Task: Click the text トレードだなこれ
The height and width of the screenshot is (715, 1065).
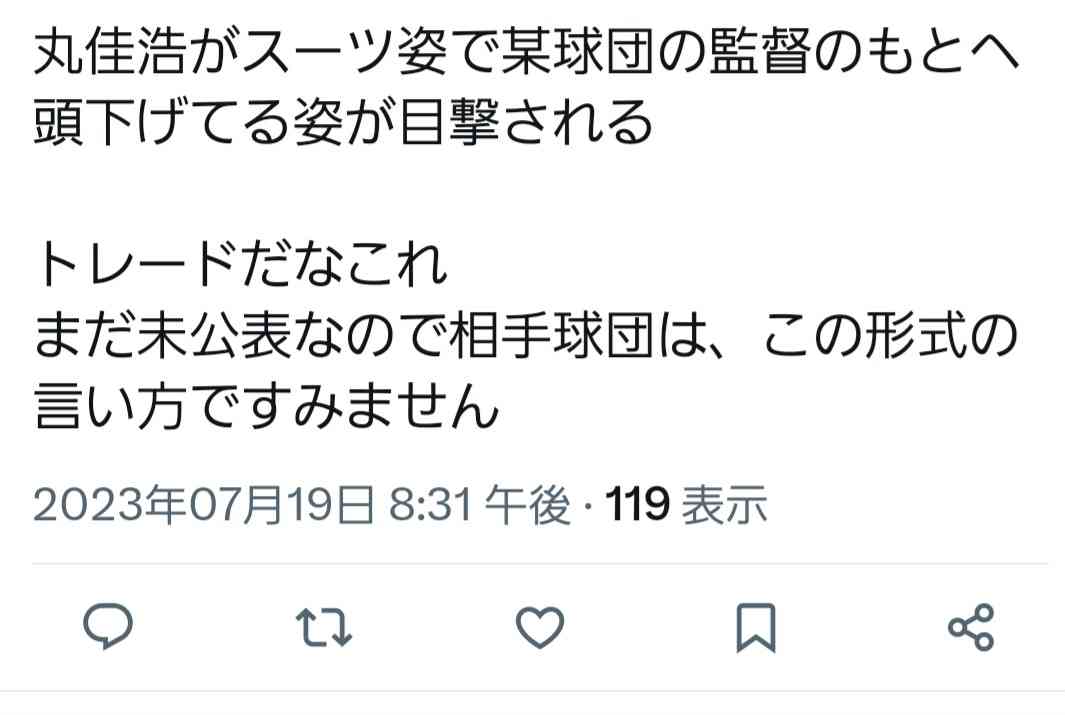Action: pos(240,265)
